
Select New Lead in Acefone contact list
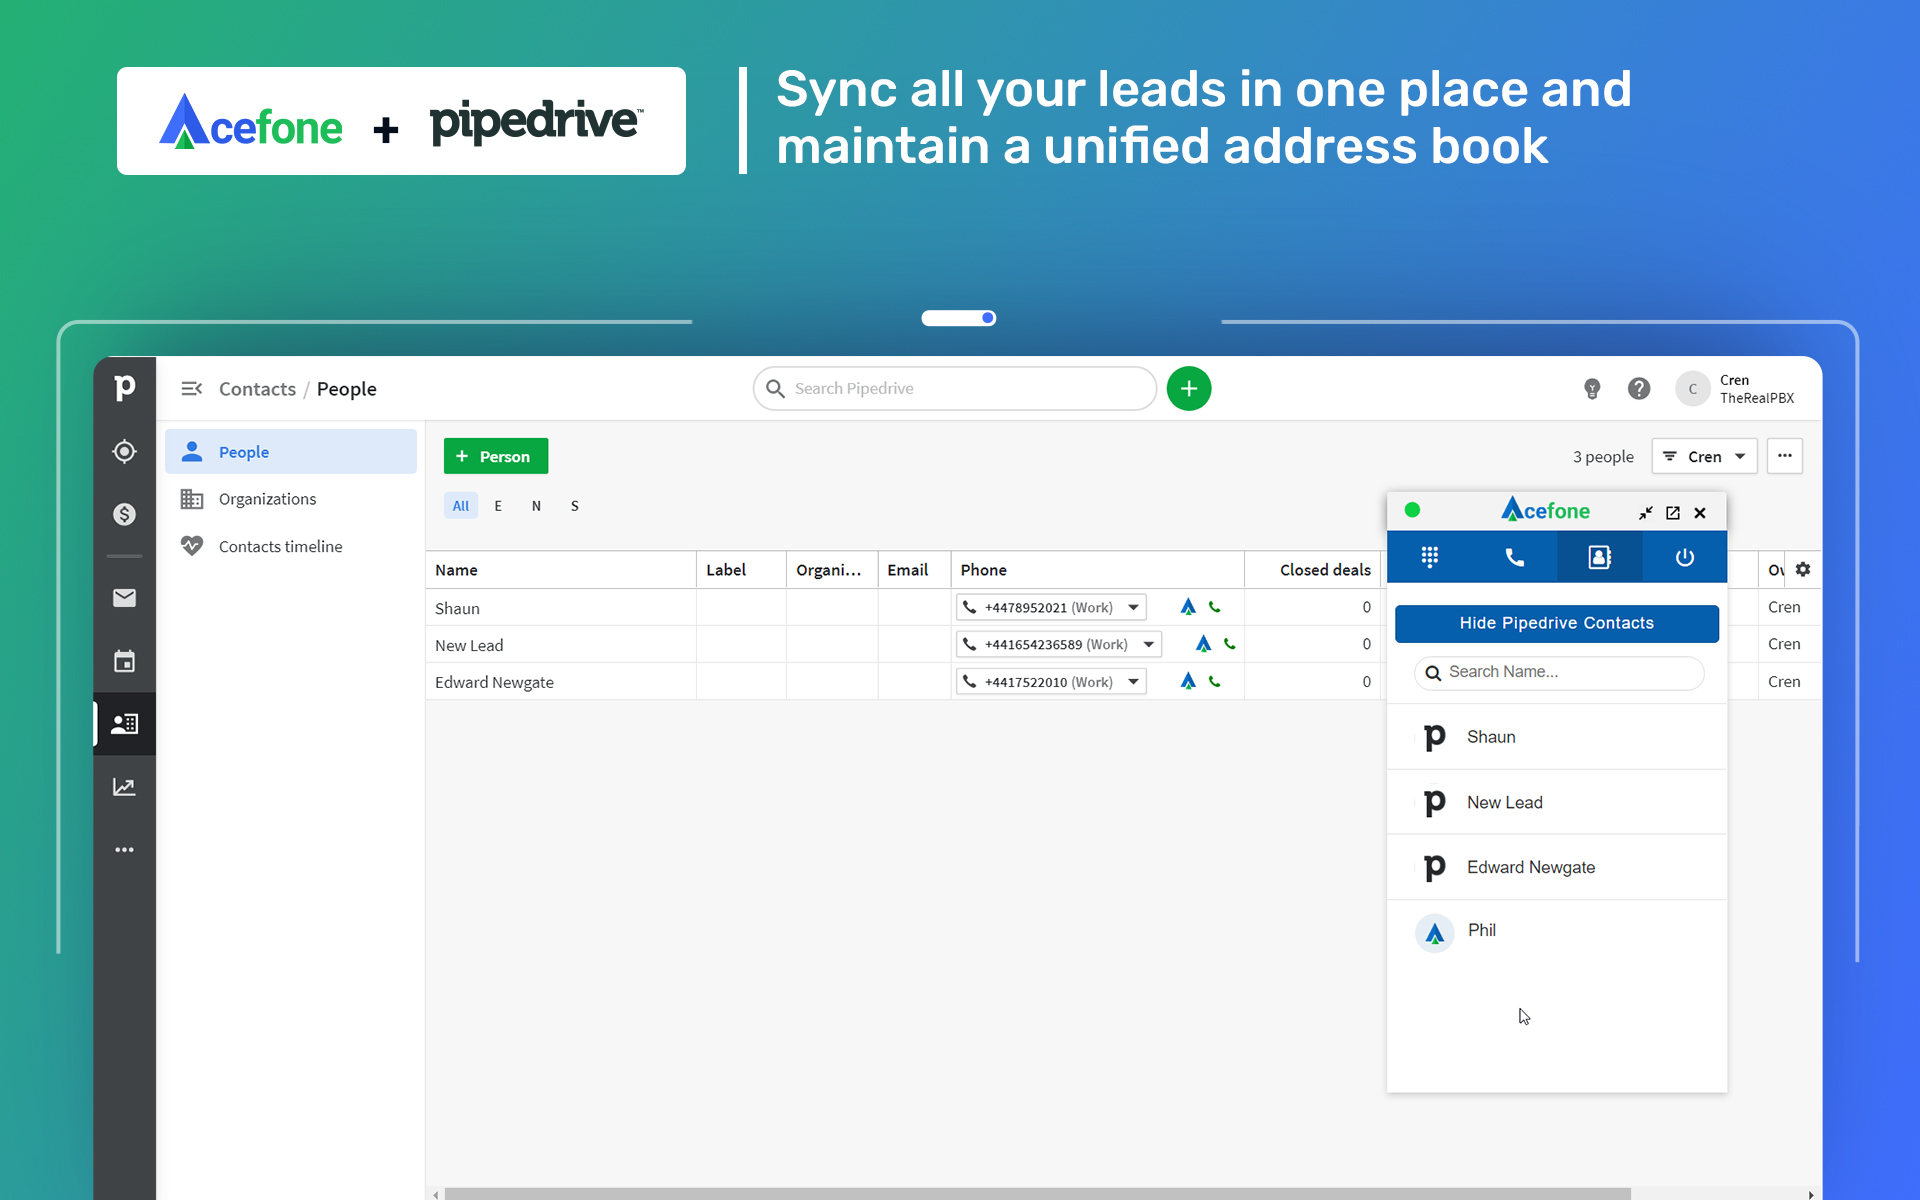(1557, 802)
